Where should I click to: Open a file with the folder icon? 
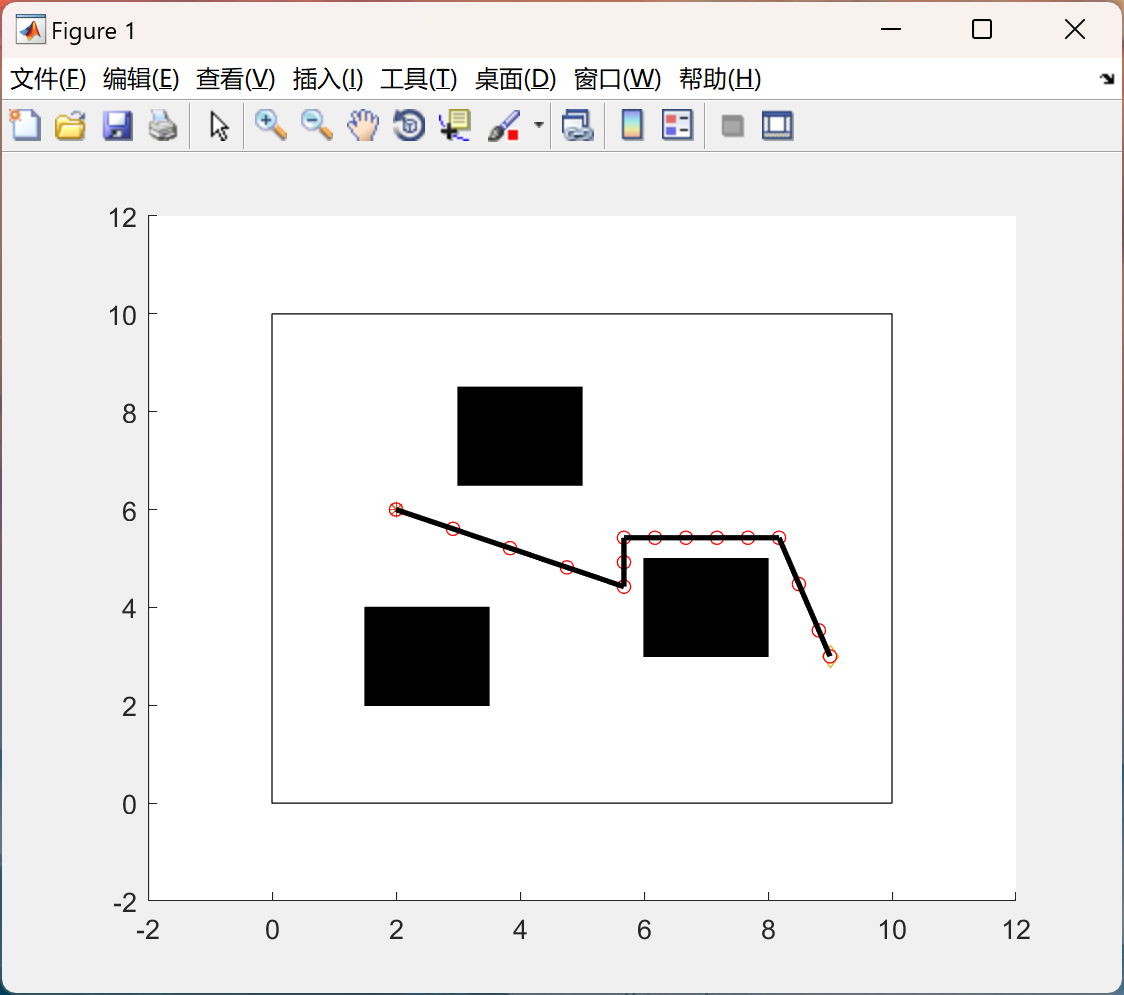[x=70, y=125]
